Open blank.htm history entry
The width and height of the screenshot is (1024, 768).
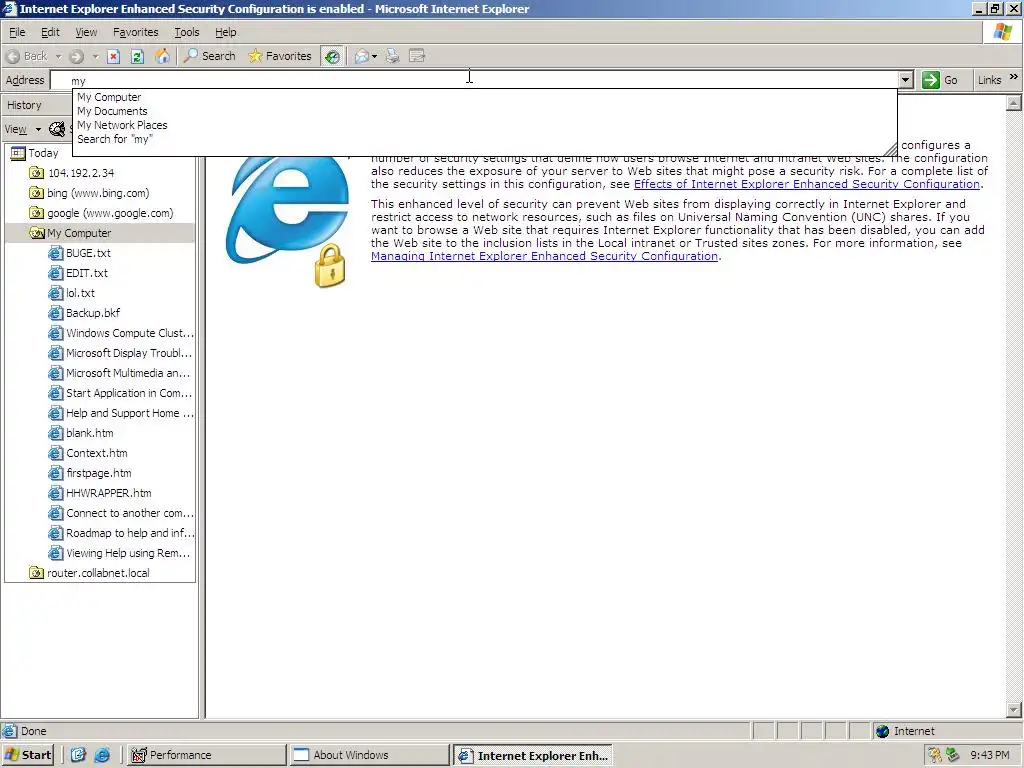coord(82,433)
